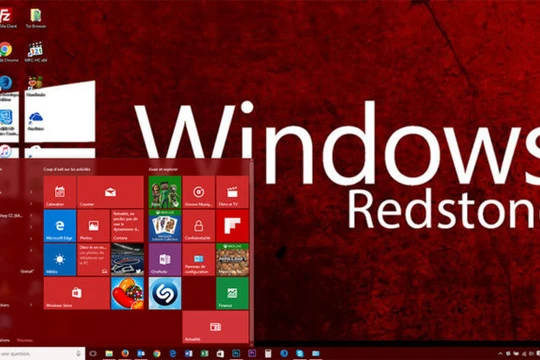Launch the Xbox avatars tile
Image resolution: width=540 pixels, height=360 pixels.
point(165,192)
